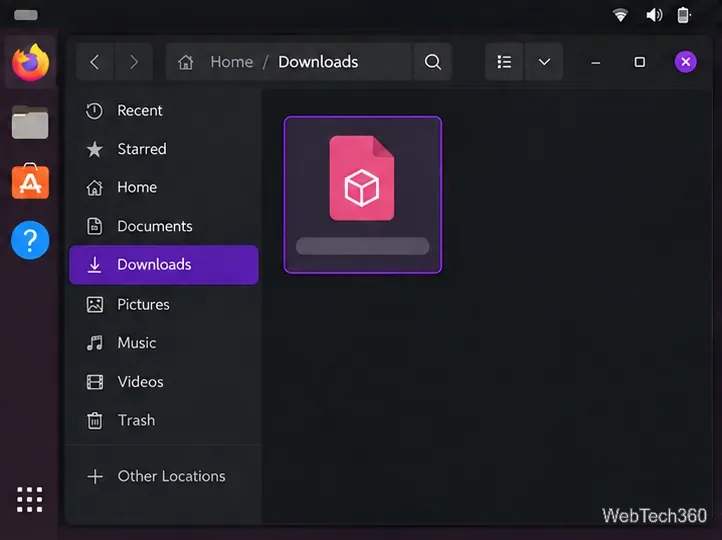Open Documents in the sidebar
The width and height of the screenshot is (722, 540).
[x=163, y=226]
